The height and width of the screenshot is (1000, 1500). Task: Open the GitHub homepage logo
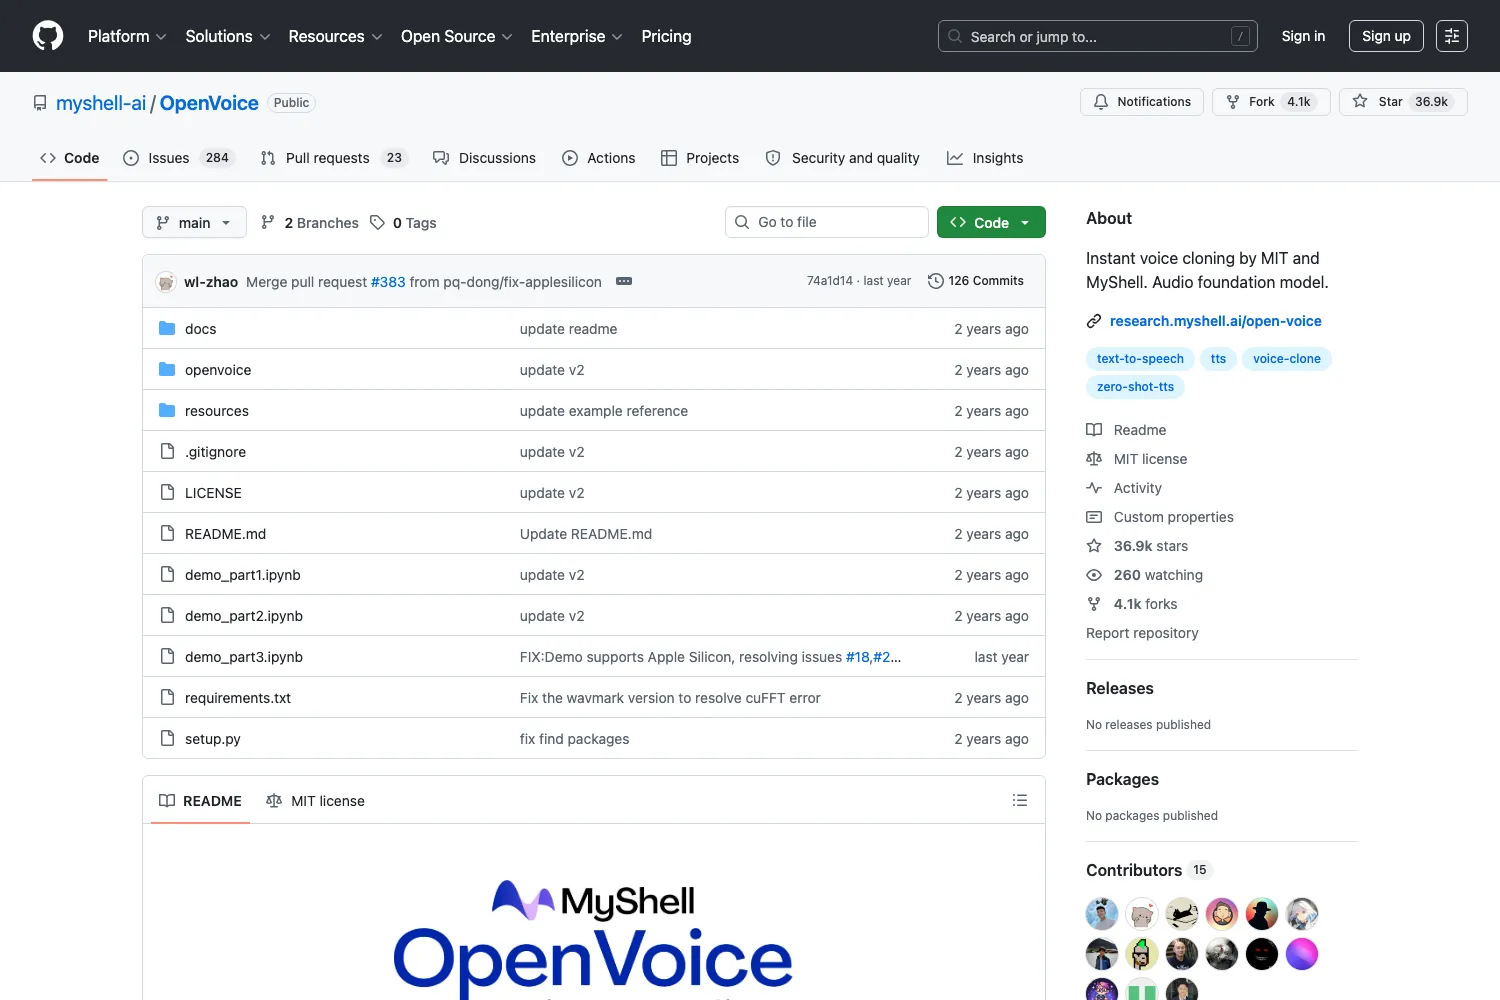coord(48,36)
